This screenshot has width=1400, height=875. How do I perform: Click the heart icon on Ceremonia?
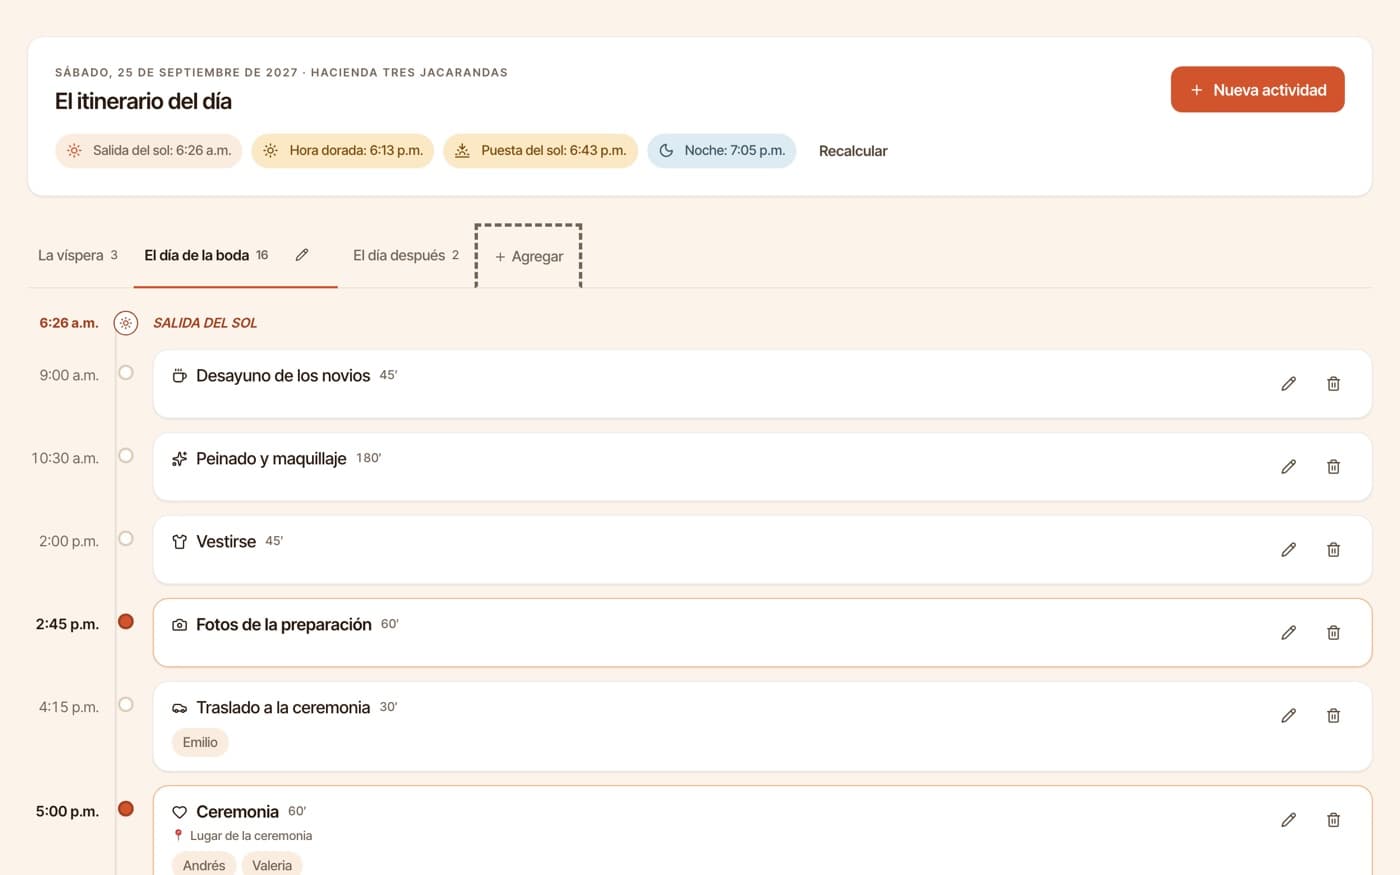[179, 812]
